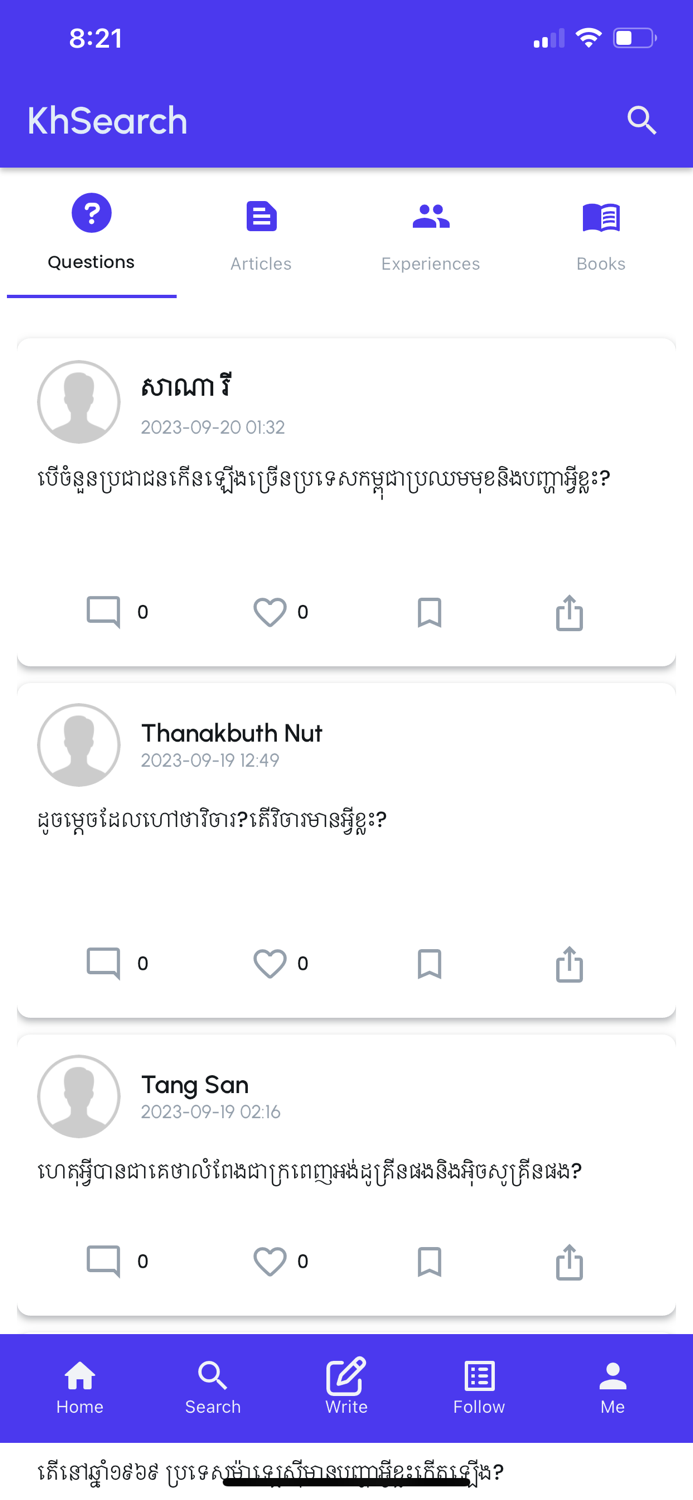This screenshot has width=693, height=1500.
Task: Like the first question by សាណា រី
Action: [269, 612]
